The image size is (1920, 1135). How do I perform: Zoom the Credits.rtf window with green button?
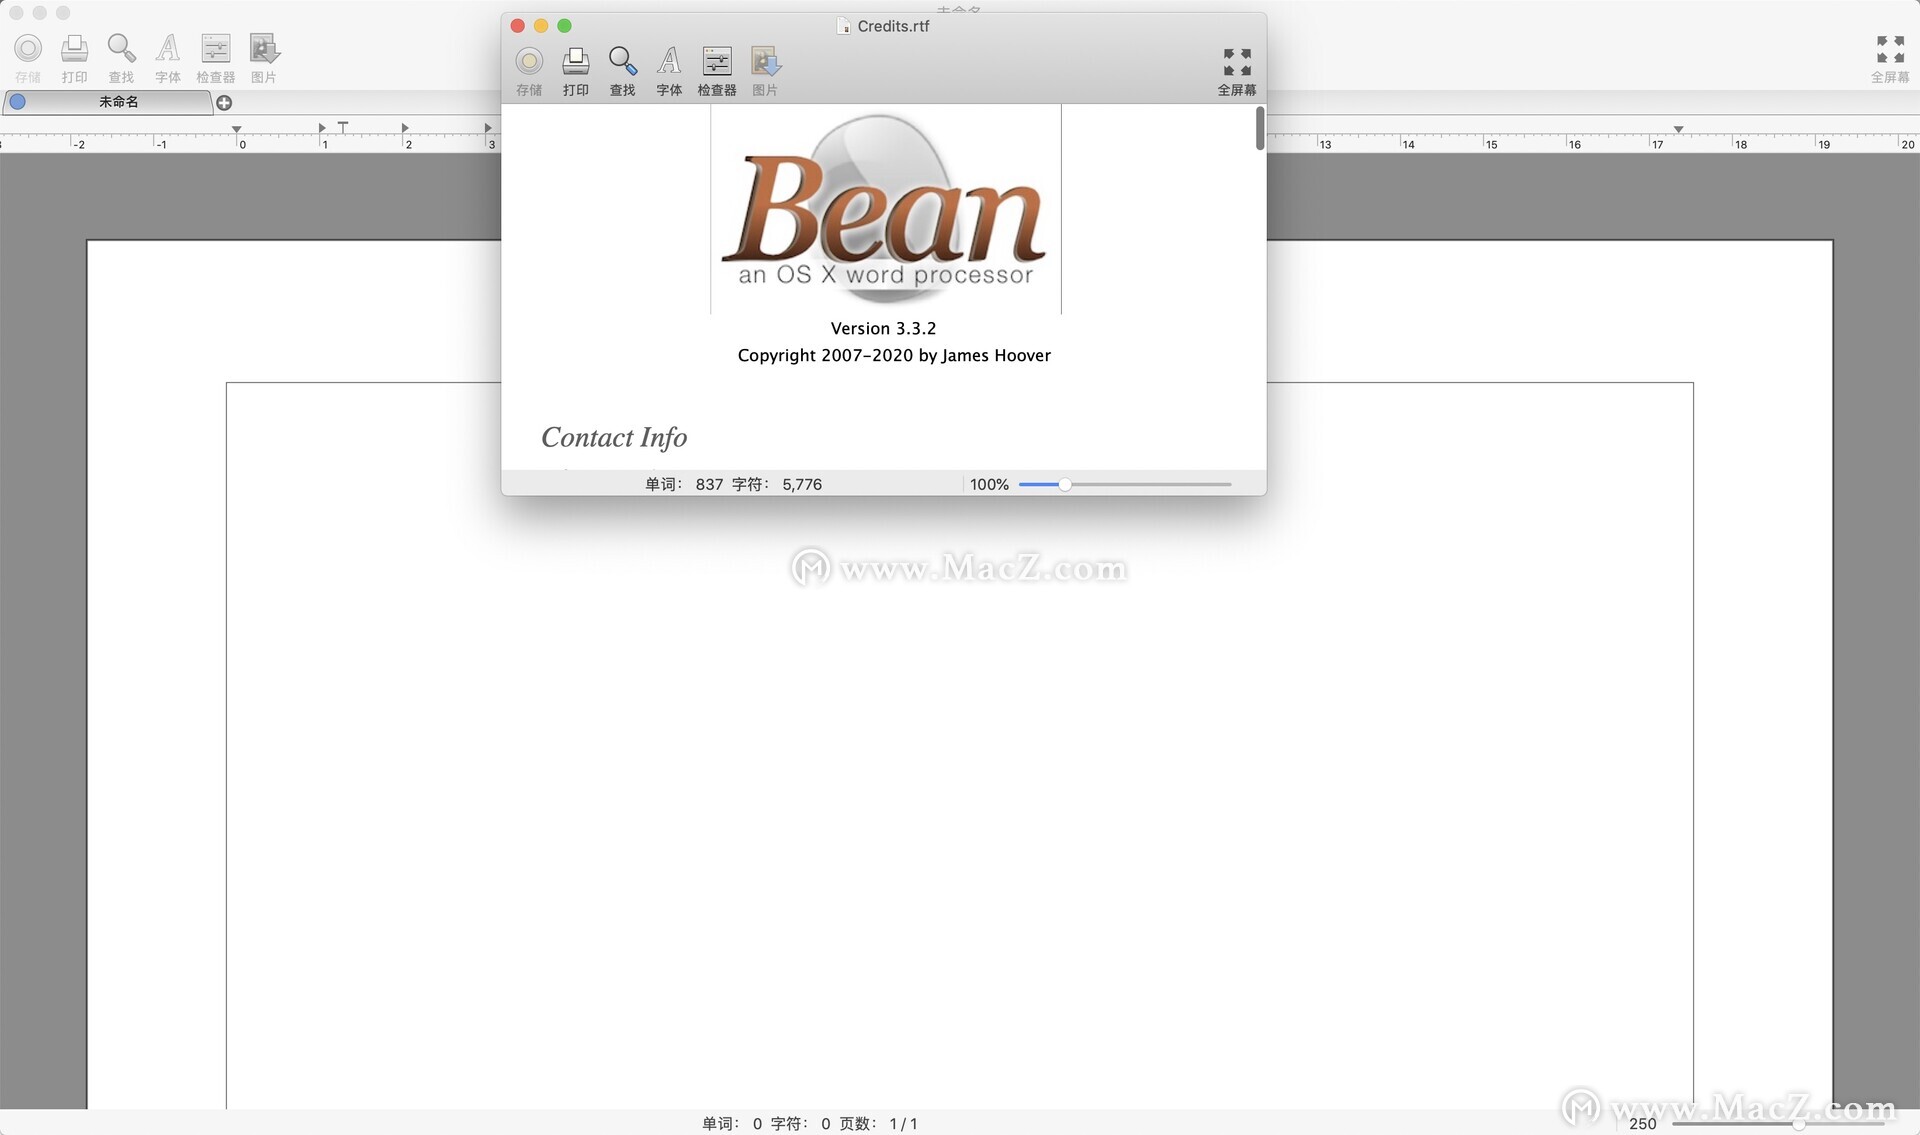pos(564,26)
